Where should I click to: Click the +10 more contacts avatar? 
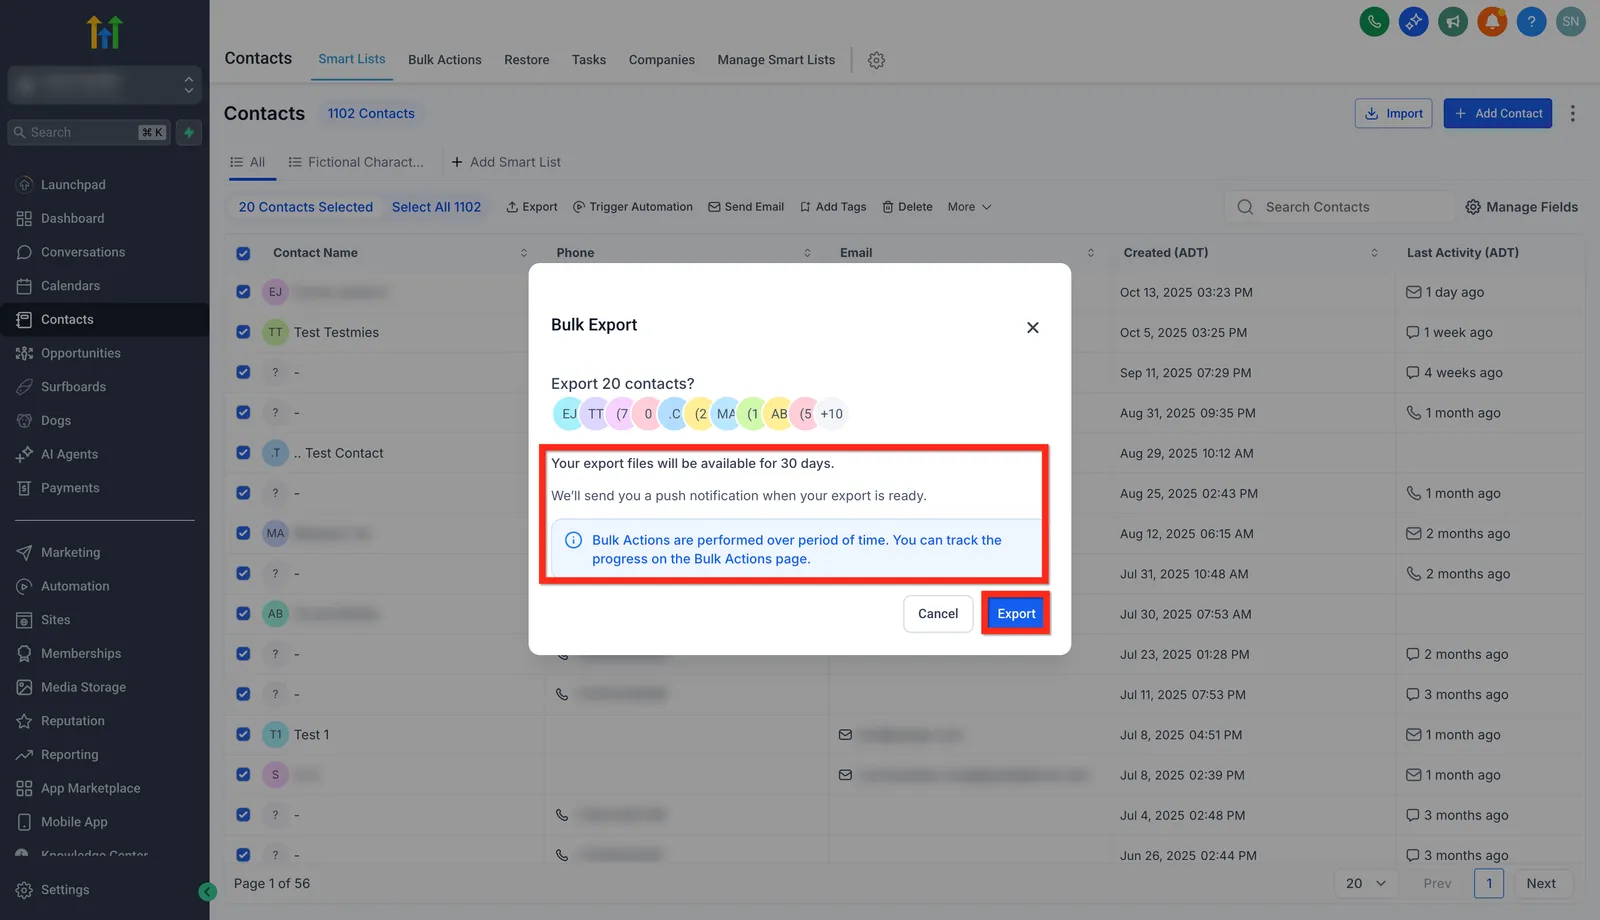tap(832, 414)
